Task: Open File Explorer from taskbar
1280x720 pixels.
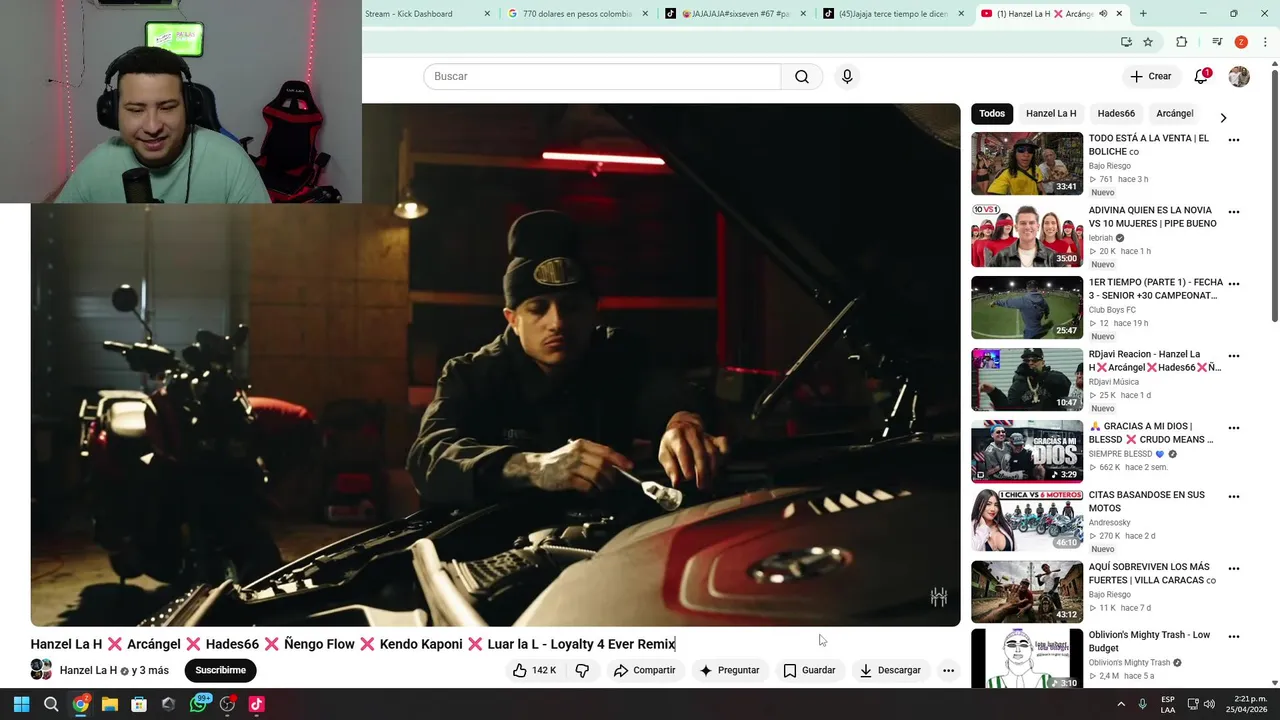Action: point(110,704)
